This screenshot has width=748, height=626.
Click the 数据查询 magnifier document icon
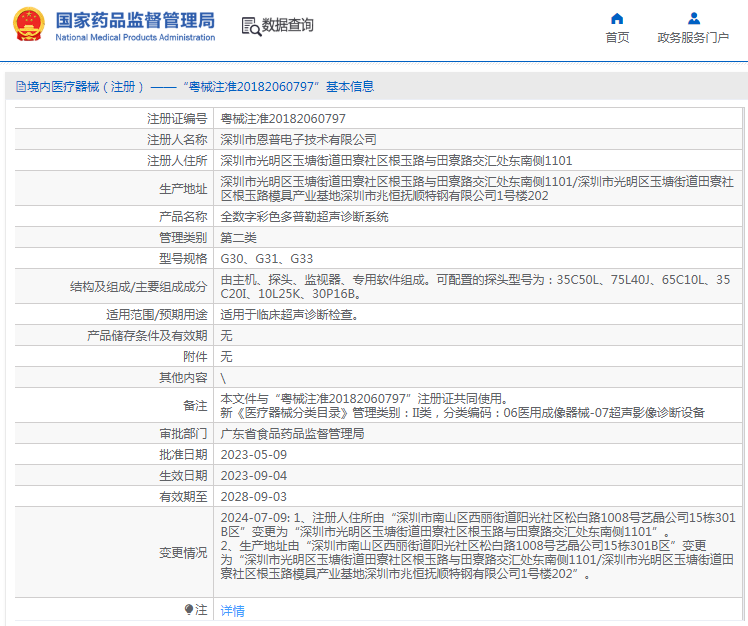[x=250, y=25]
